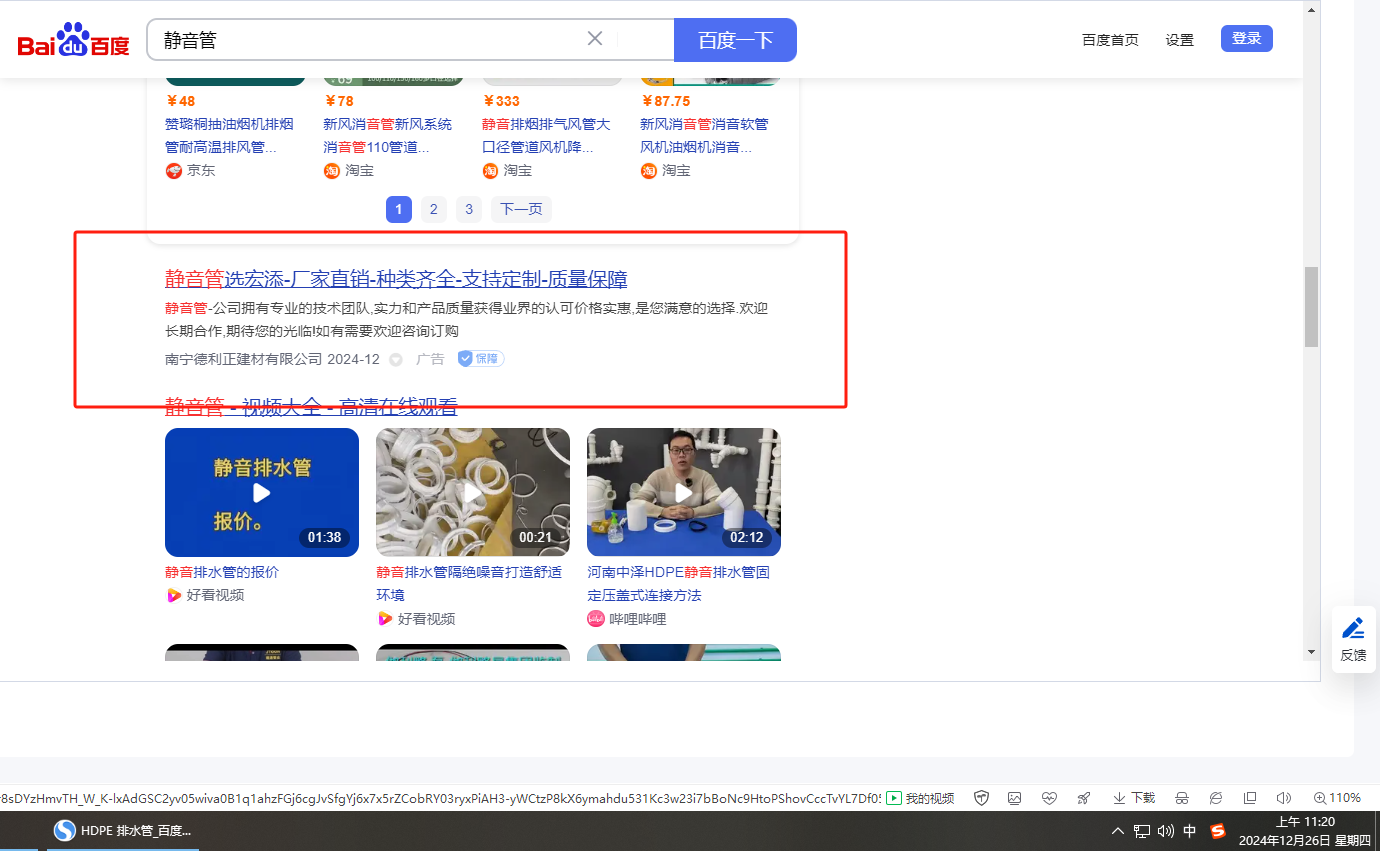Image resolution: width=1380 pixels, height=851 pixels.
Task: Play the 静音排水管 报价 video thumbnail
Action: click(262, 492)
